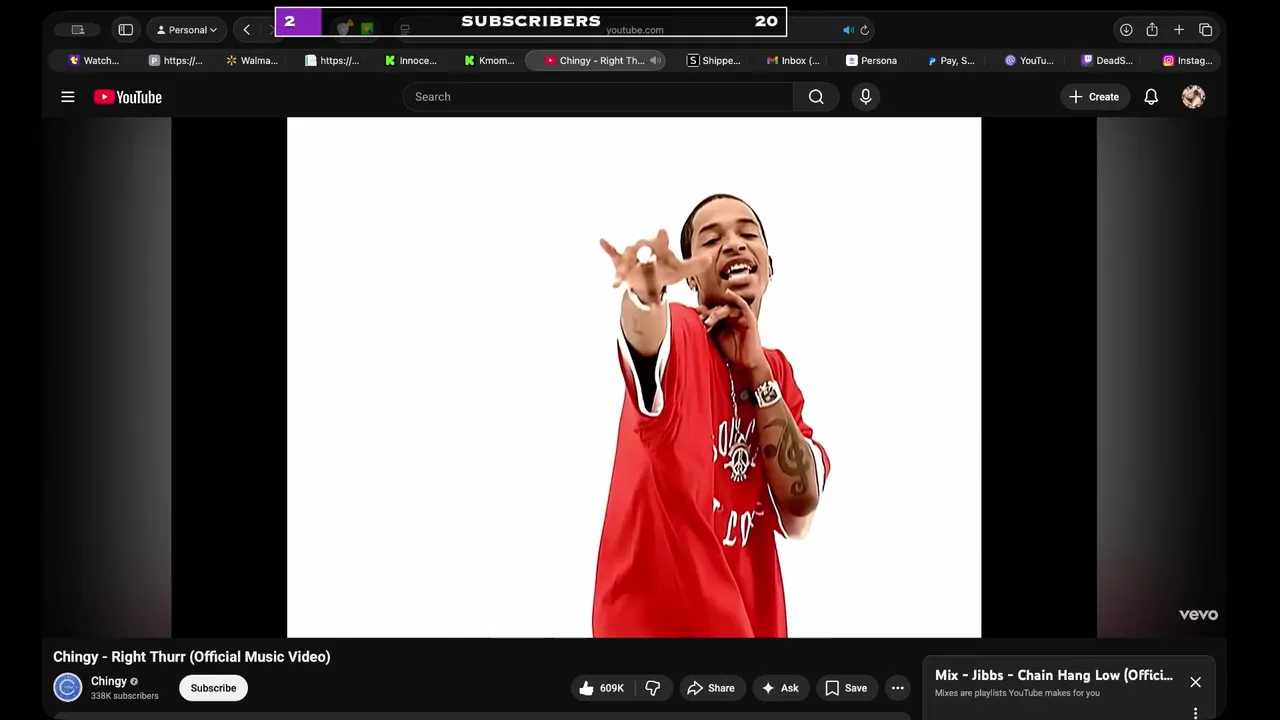Toggle Safari sidebar button
Image resolution: width=1280 pixels, height=720 pixels.
126,30
